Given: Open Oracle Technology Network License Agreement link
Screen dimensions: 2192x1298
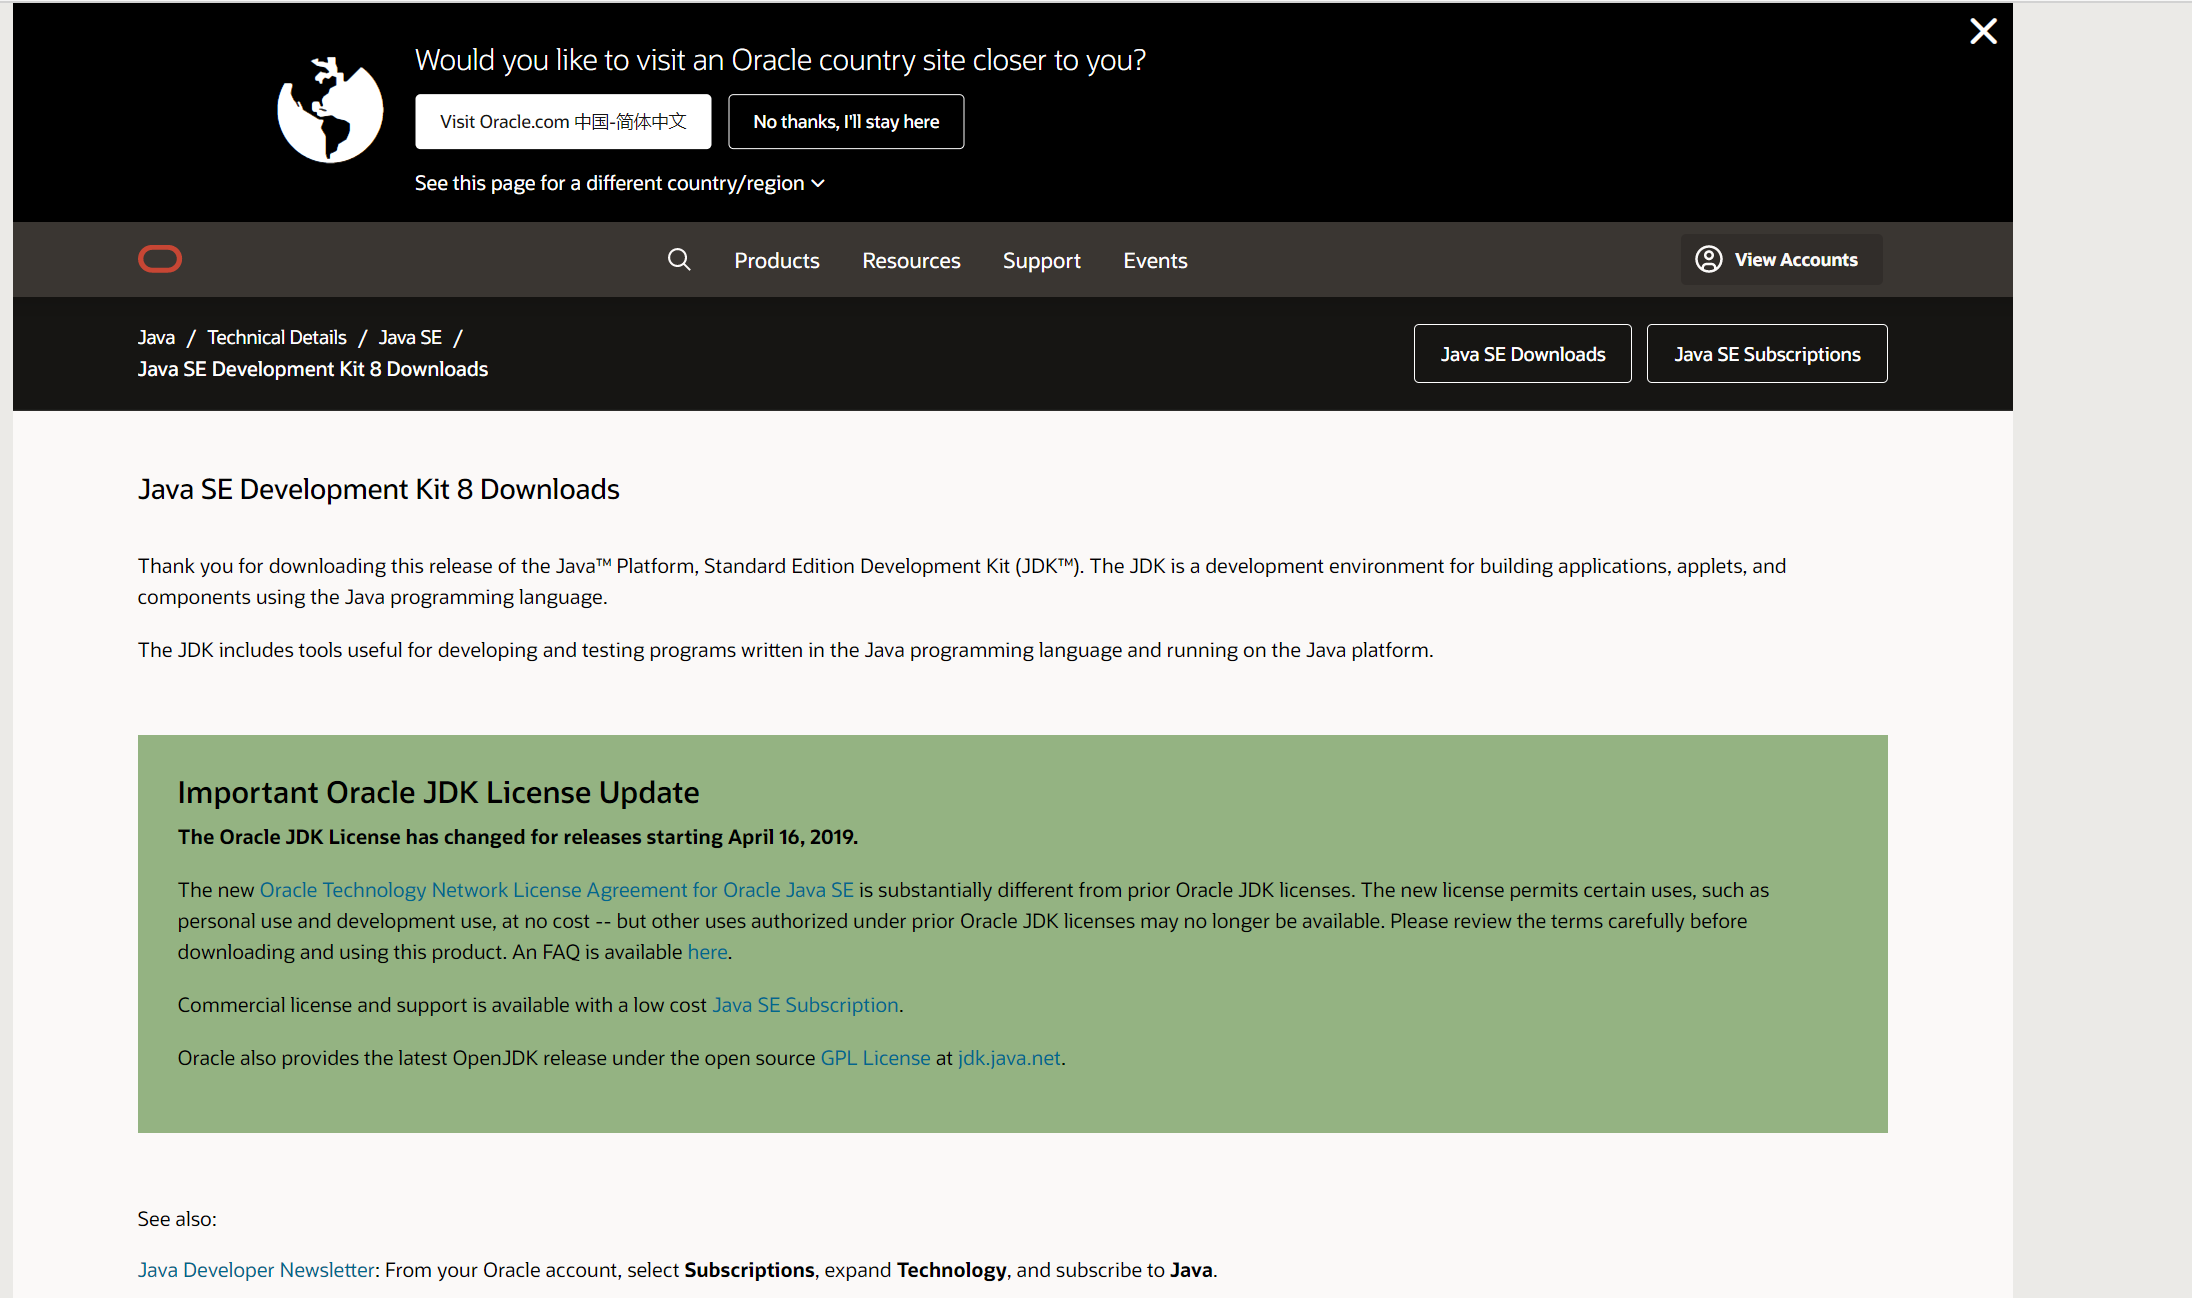Looking at the screenshot, I should pos(557,890).
